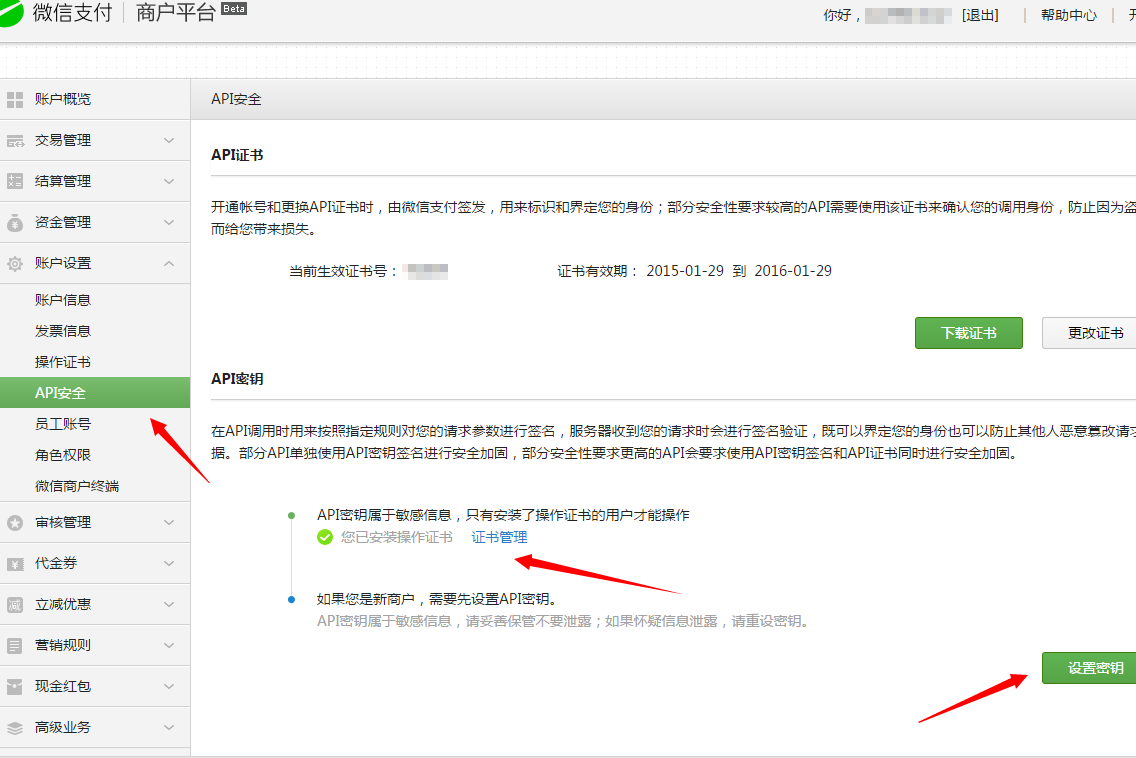Click the 账户设置 gear icon
Image resolution: width=1136 pixels, height=758 pixels.
[x=15, y=264]
